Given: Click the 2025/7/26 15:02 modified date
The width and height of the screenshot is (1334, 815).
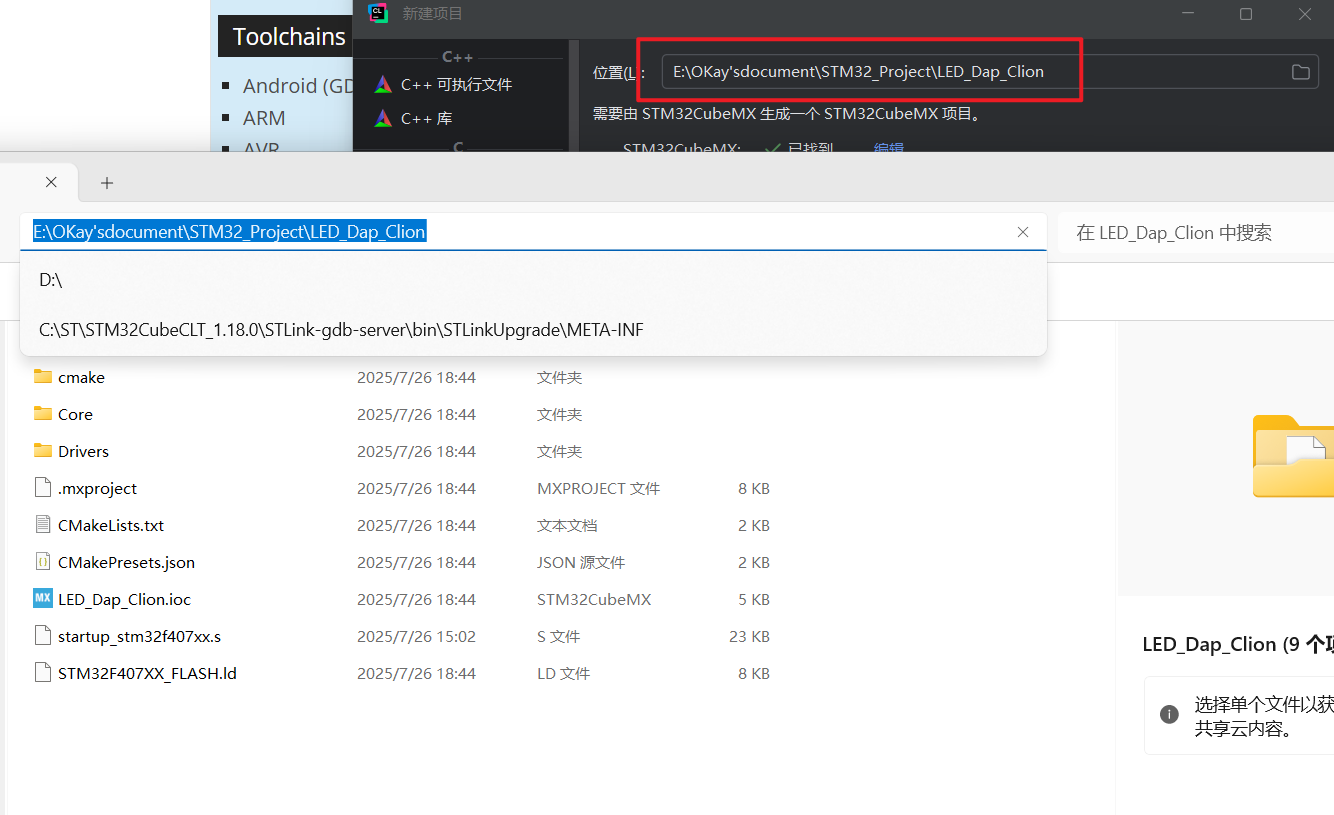Looking at the screenshot, I should click(416, 636).
